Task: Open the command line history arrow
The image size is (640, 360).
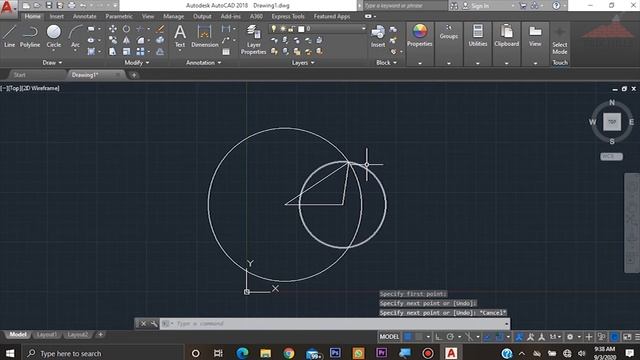Action: coord(507,324)
